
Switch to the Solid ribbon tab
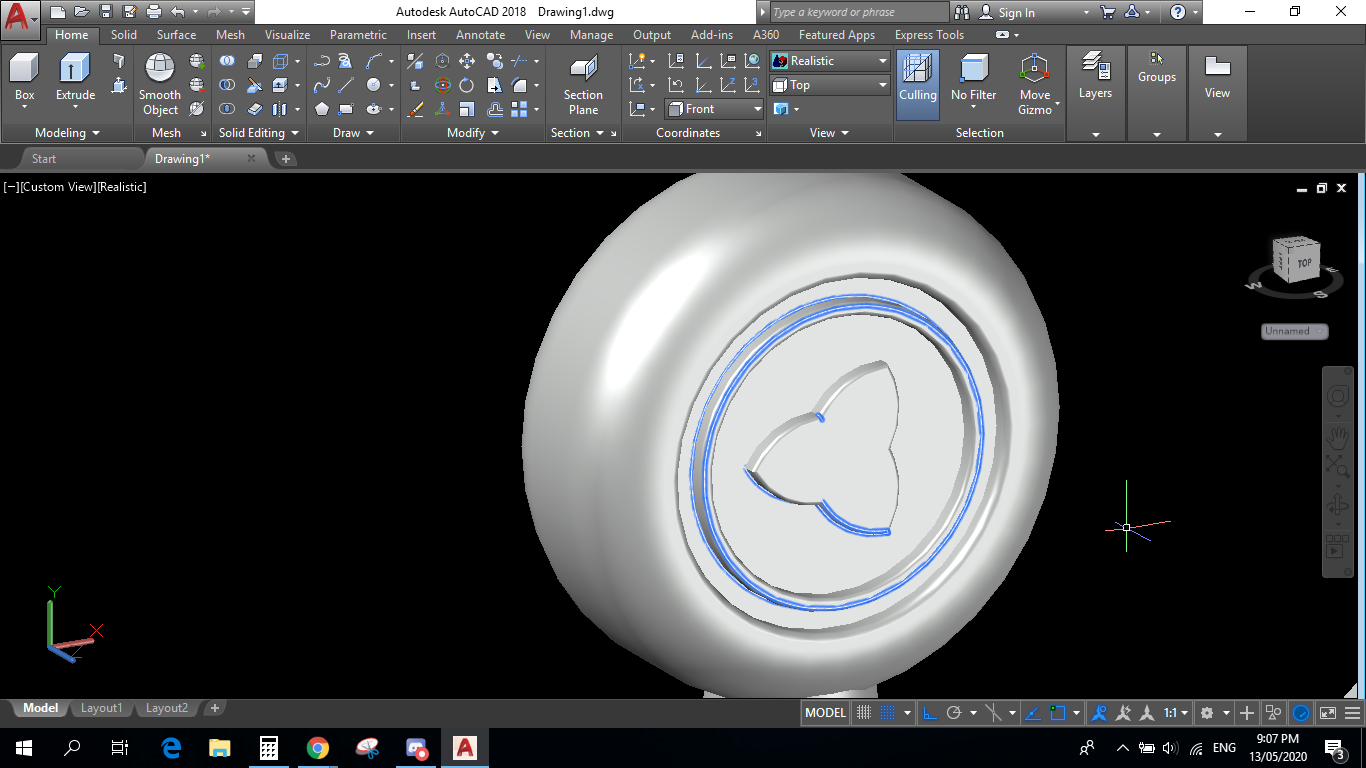point(124,35)
